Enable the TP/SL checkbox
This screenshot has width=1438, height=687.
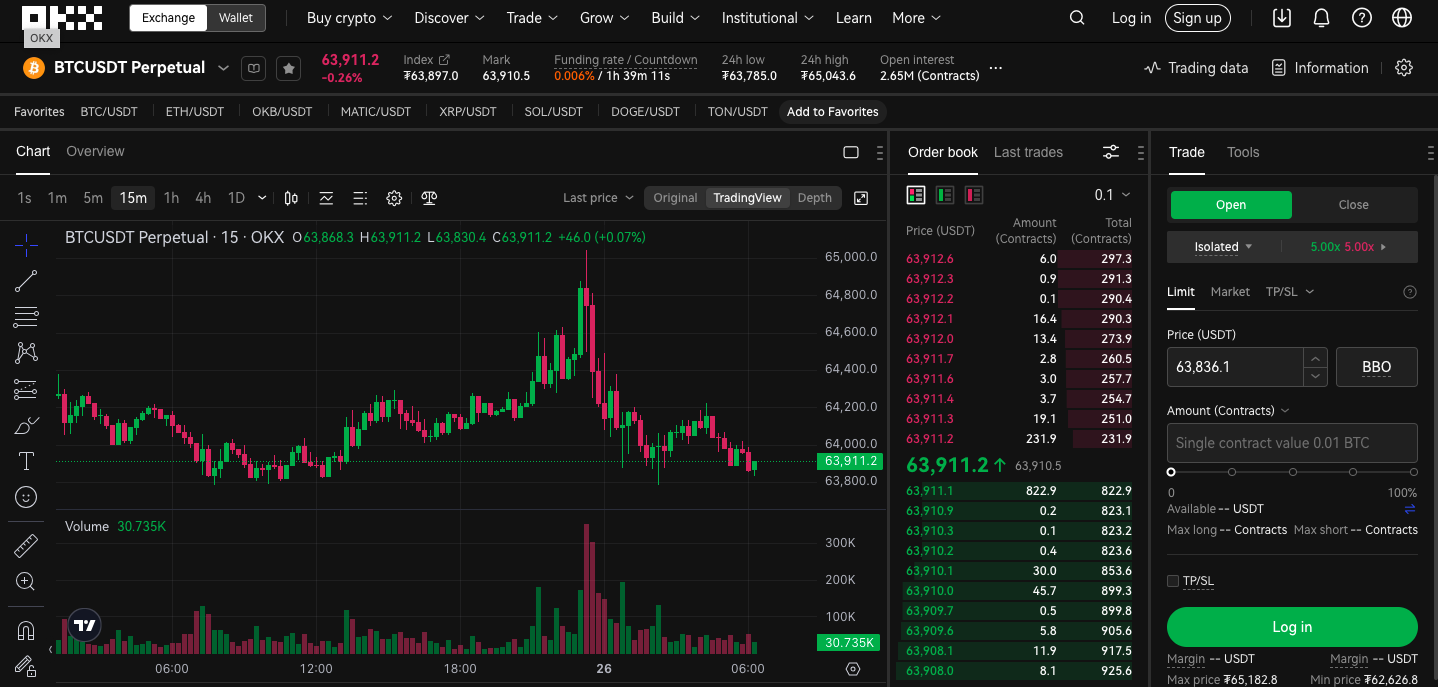[1173, 581]
